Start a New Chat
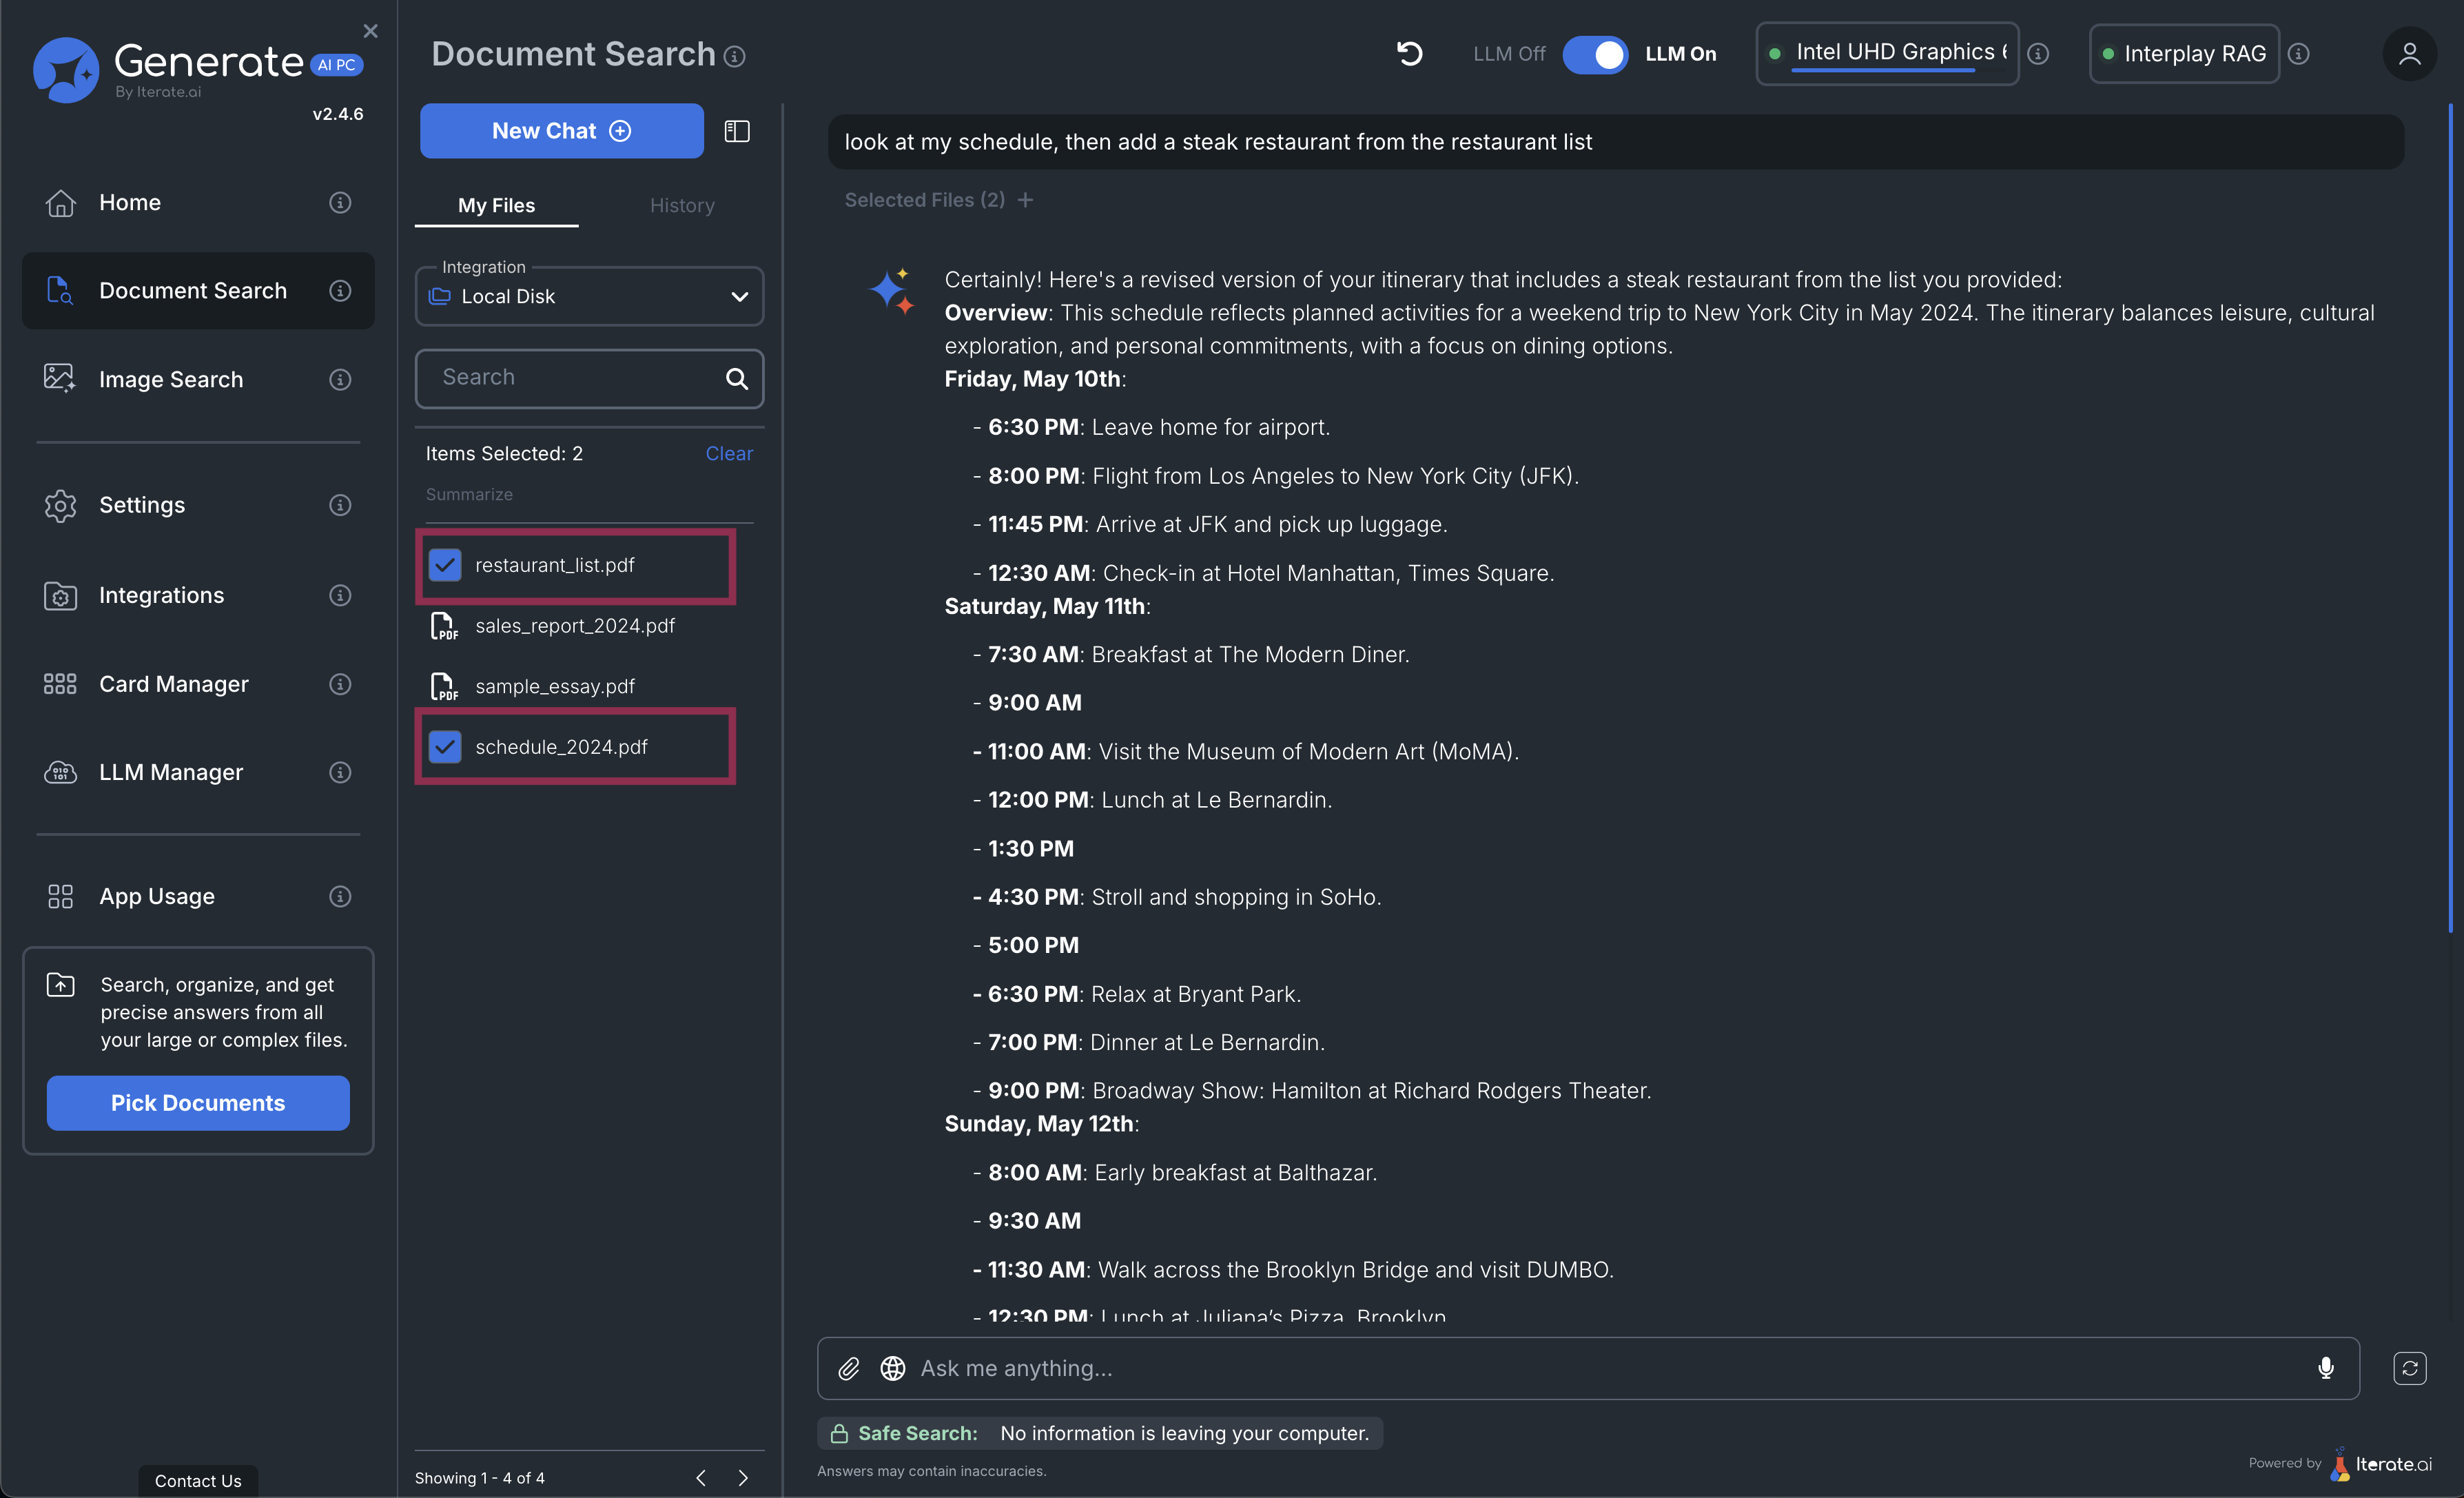This screenshot has width=2464, height=1498. point(561,131)
